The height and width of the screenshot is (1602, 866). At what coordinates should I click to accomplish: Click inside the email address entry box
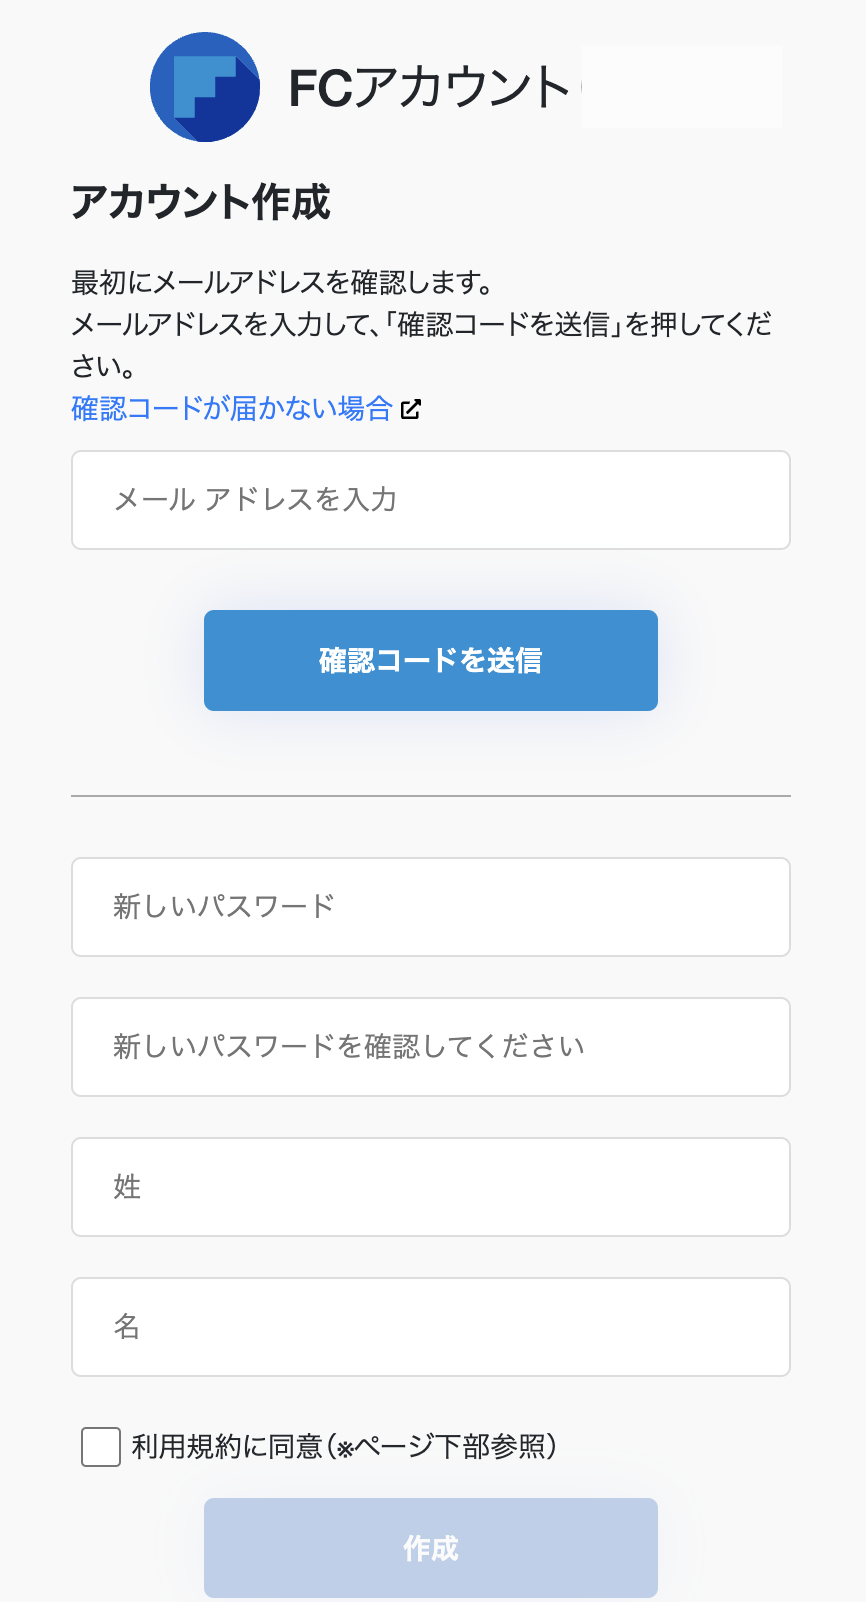pos(430,499)
